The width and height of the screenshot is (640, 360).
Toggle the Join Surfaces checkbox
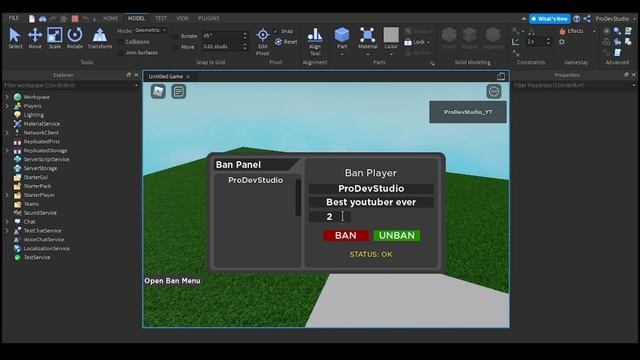coord(120,53)
